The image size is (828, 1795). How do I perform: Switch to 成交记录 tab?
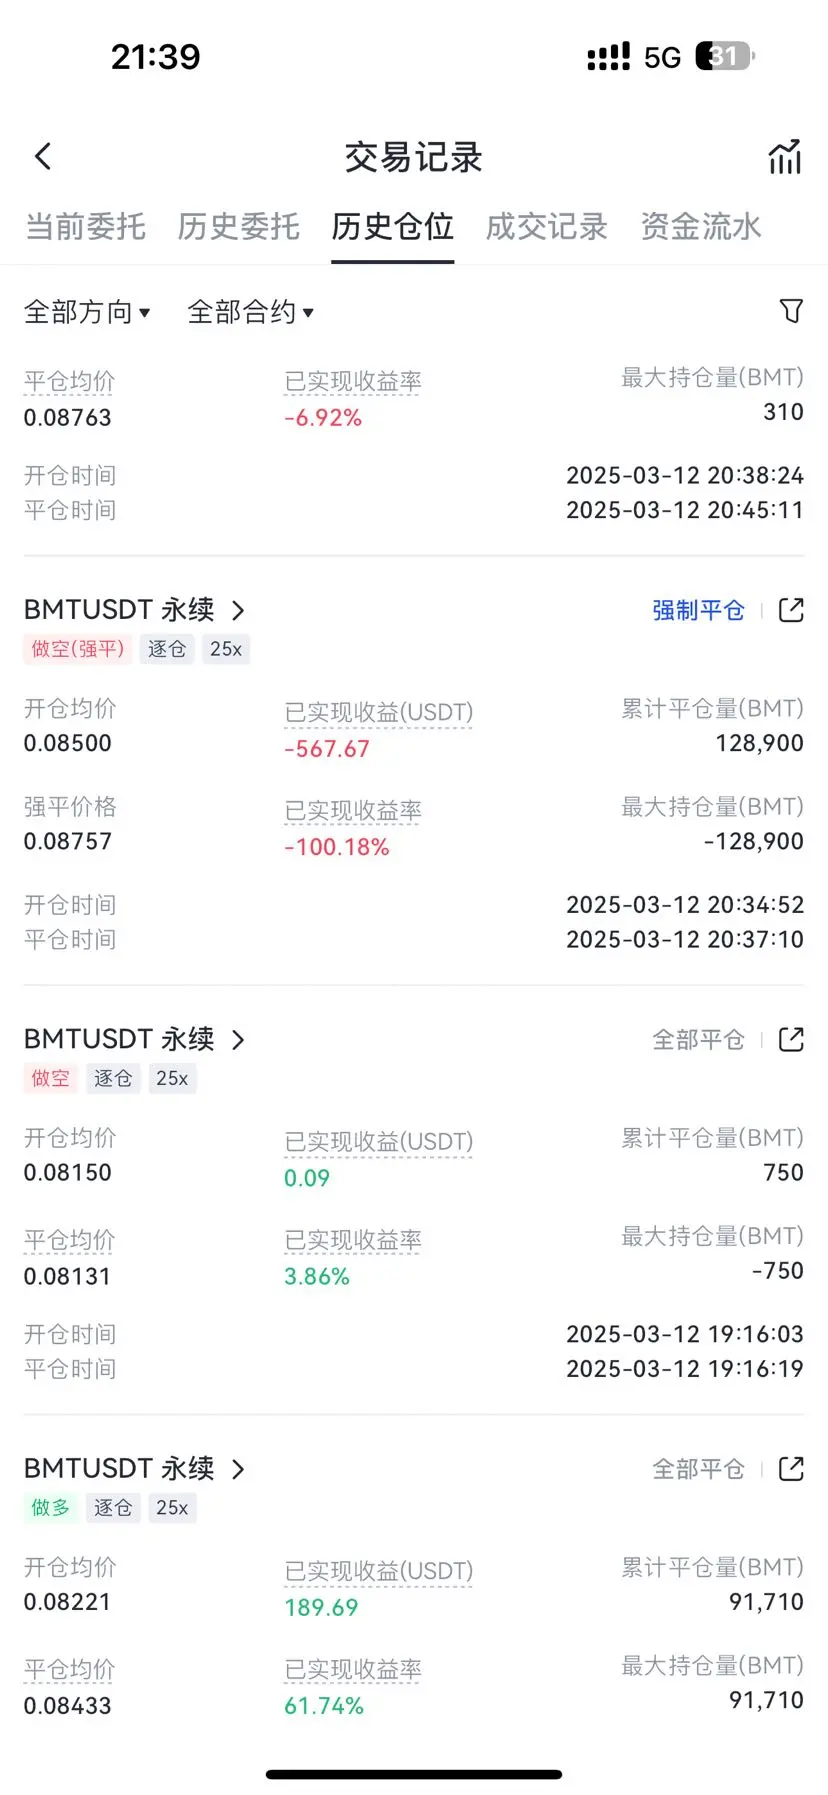click(x=547, y=227)
